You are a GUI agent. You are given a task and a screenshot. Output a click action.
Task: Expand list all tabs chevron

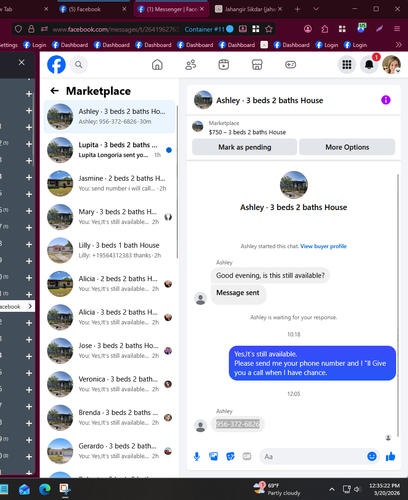click(316, 9)
